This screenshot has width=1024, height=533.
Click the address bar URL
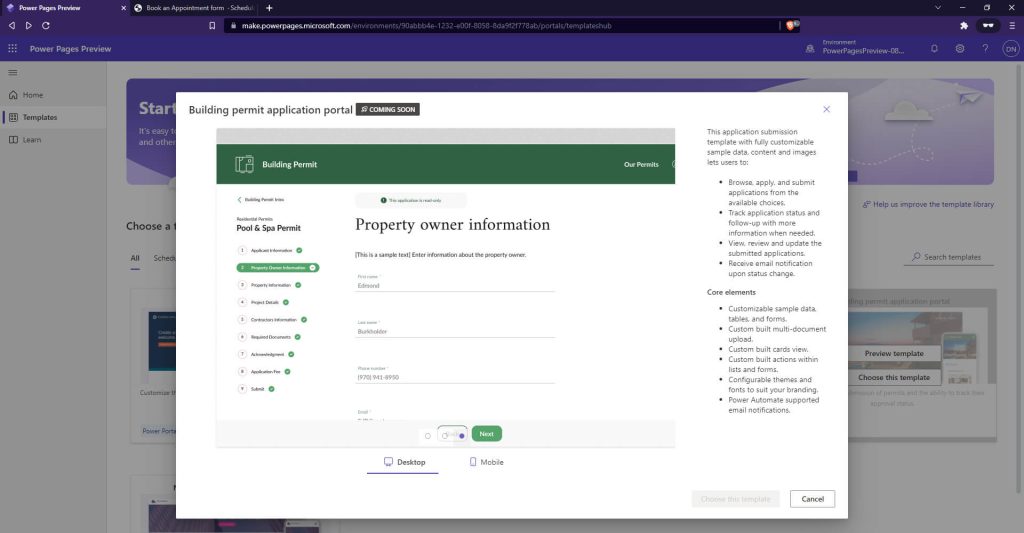(426, 25)
